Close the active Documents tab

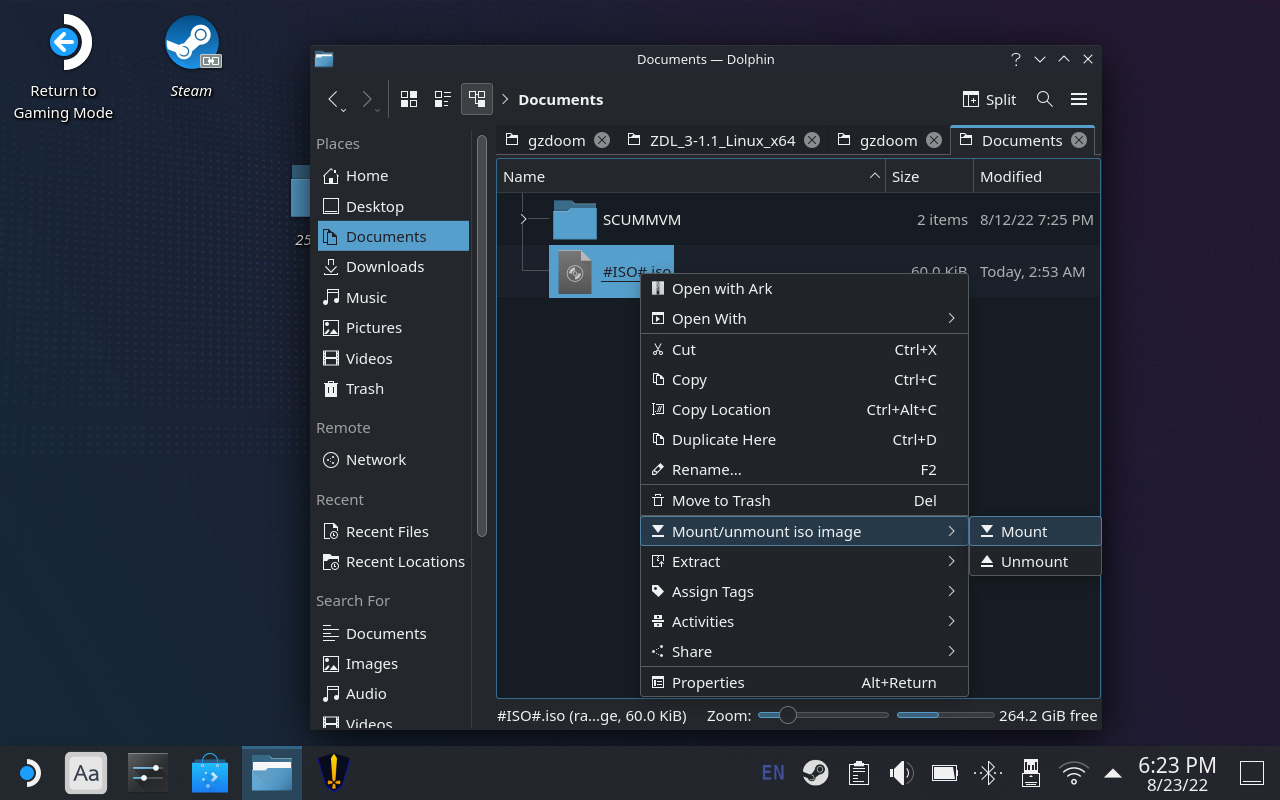[1079, 140]
